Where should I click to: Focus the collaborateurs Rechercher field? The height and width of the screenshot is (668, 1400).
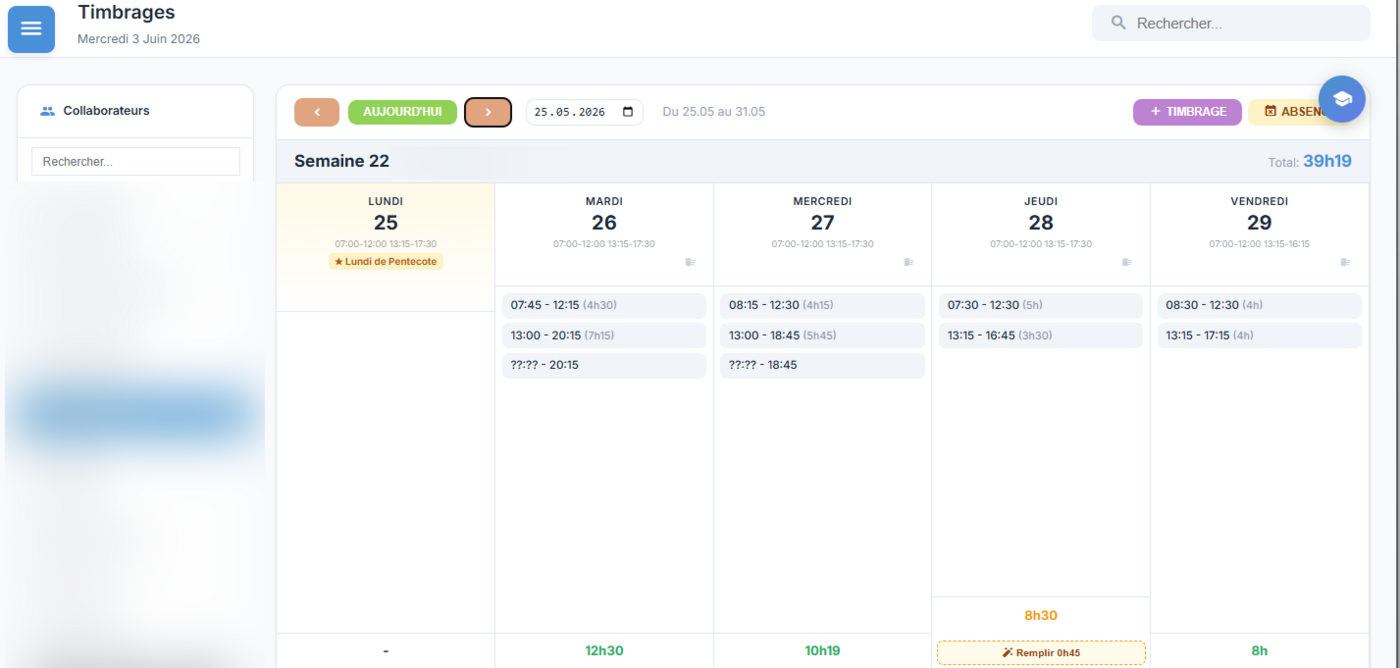(x=136, y=161)
